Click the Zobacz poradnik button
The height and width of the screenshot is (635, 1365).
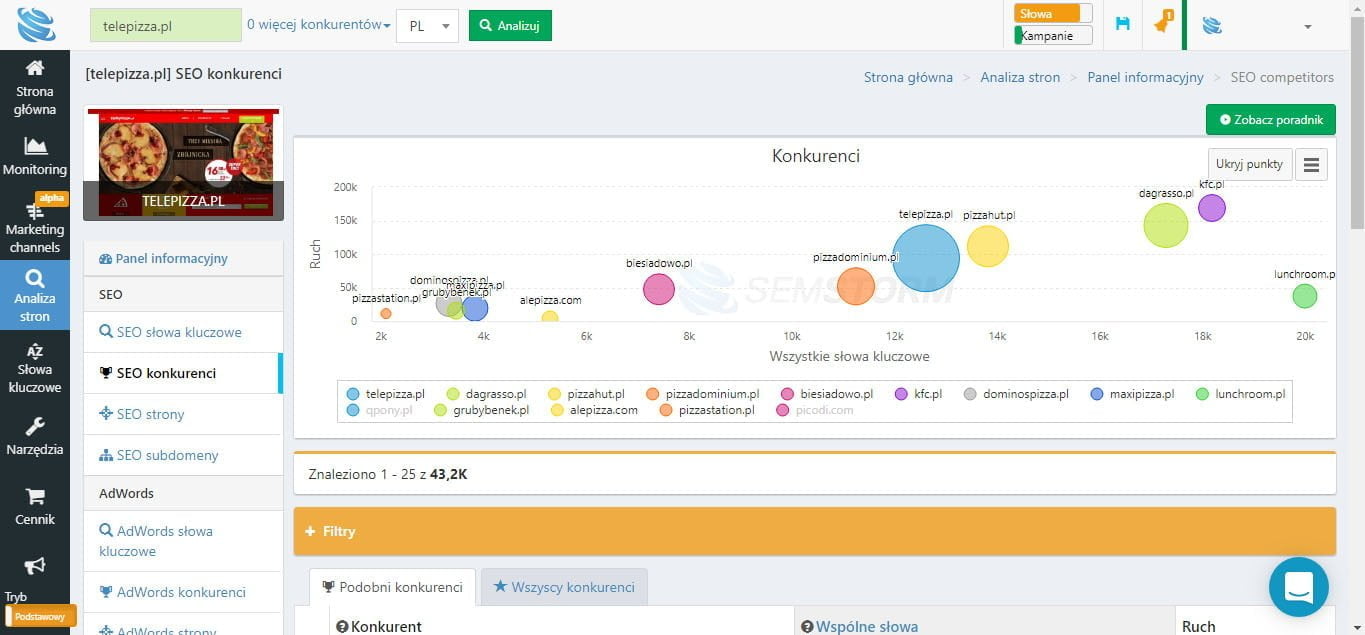point(1270,120)
